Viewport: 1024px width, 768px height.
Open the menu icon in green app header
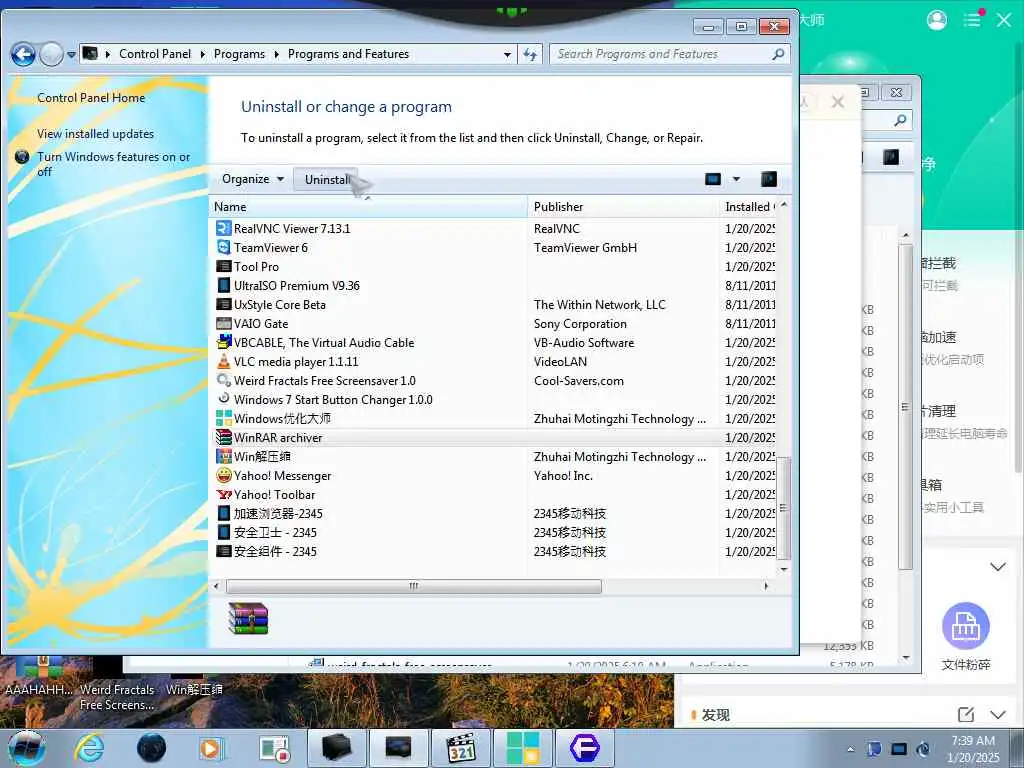click(x=972, y=20)
